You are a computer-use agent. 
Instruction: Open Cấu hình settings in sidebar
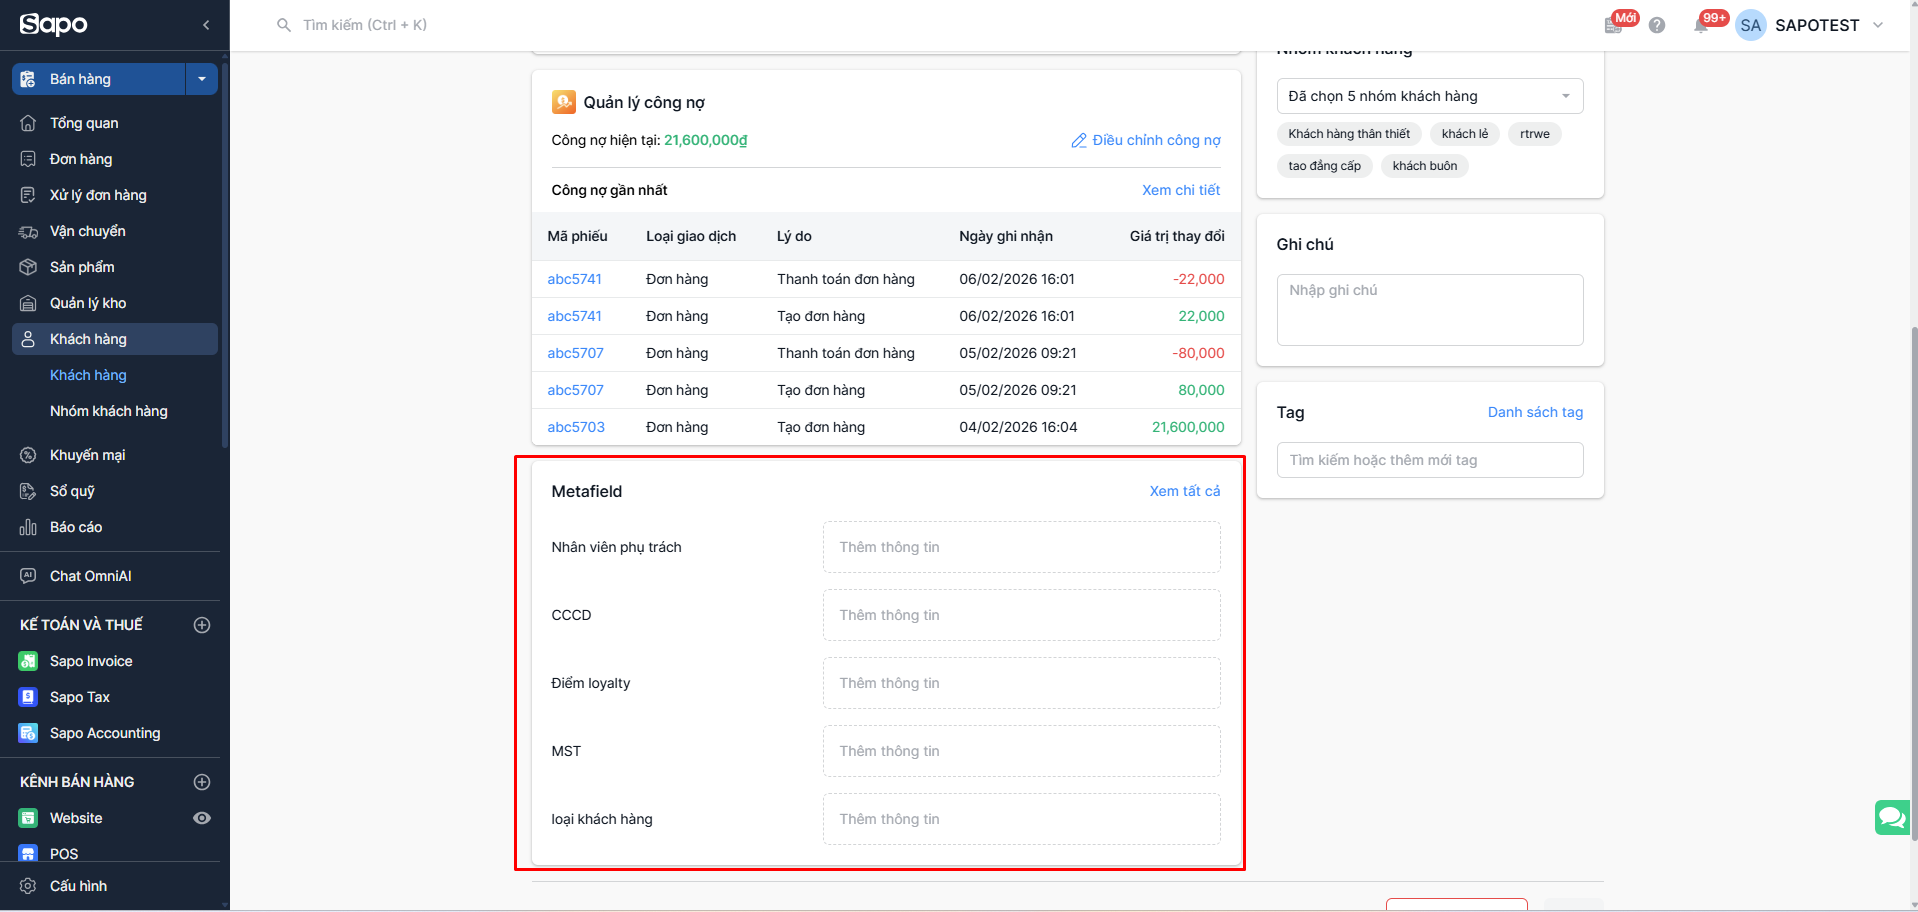click(78, 886)
